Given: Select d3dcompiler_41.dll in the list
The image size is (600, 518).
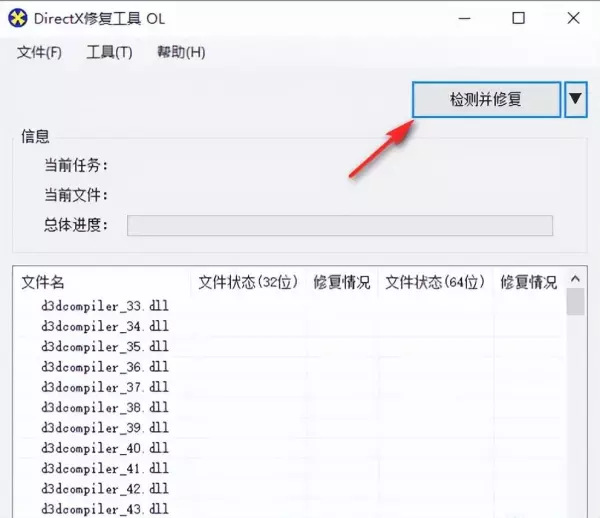Looking at the screenshot, I should 105,468.
